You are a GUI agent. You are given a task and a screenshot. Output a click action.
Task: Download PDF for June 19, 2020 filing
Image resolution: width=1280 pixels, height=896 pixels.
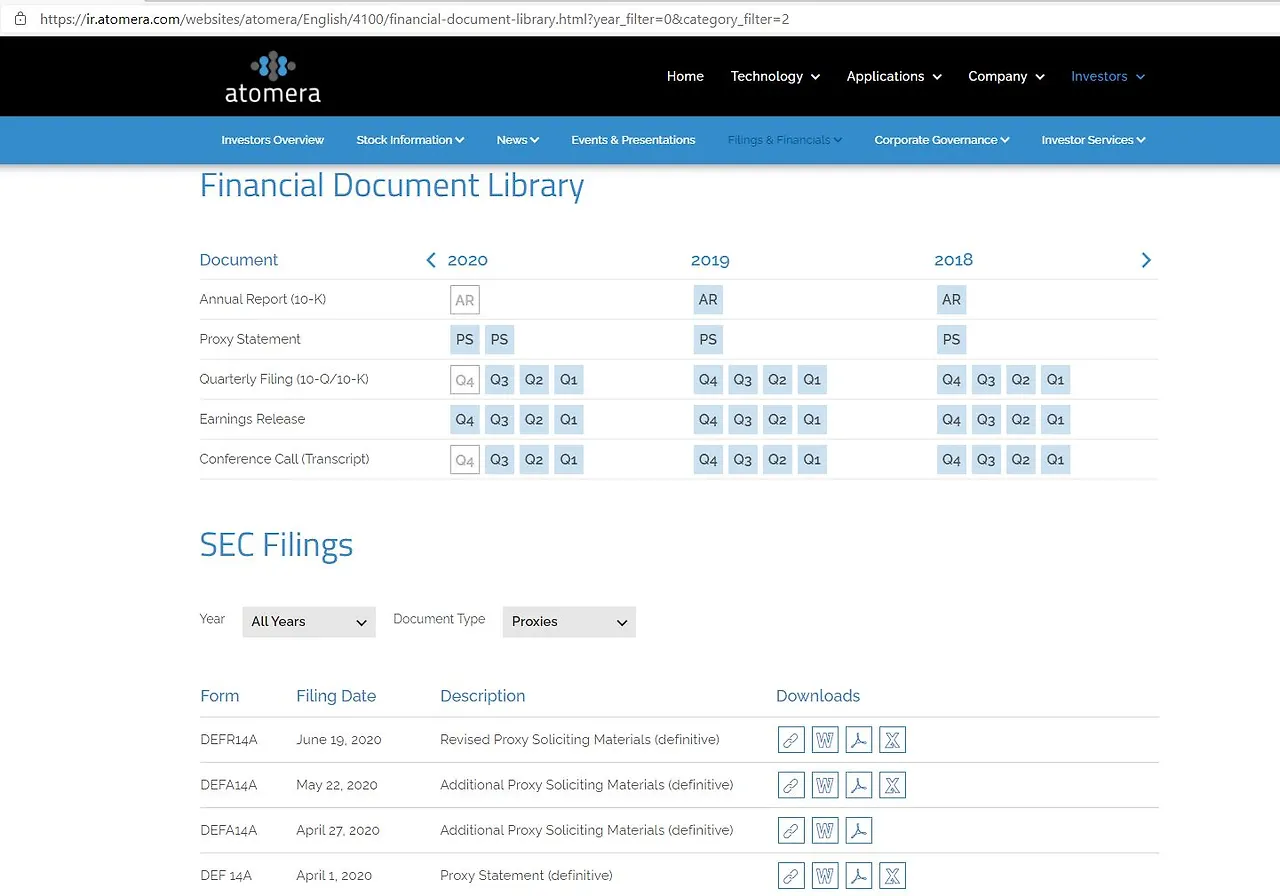[x=859, y=740]
